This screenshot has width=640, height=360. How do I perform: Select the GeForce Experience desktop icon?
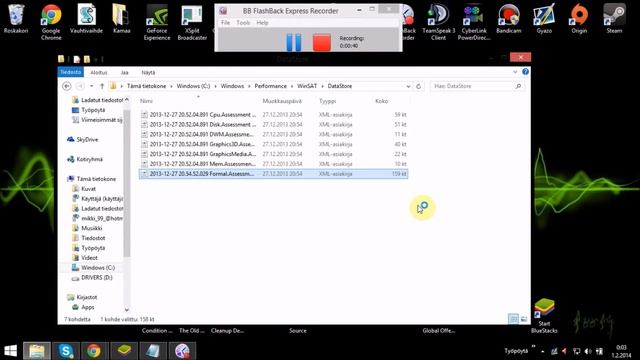(157, 22)
